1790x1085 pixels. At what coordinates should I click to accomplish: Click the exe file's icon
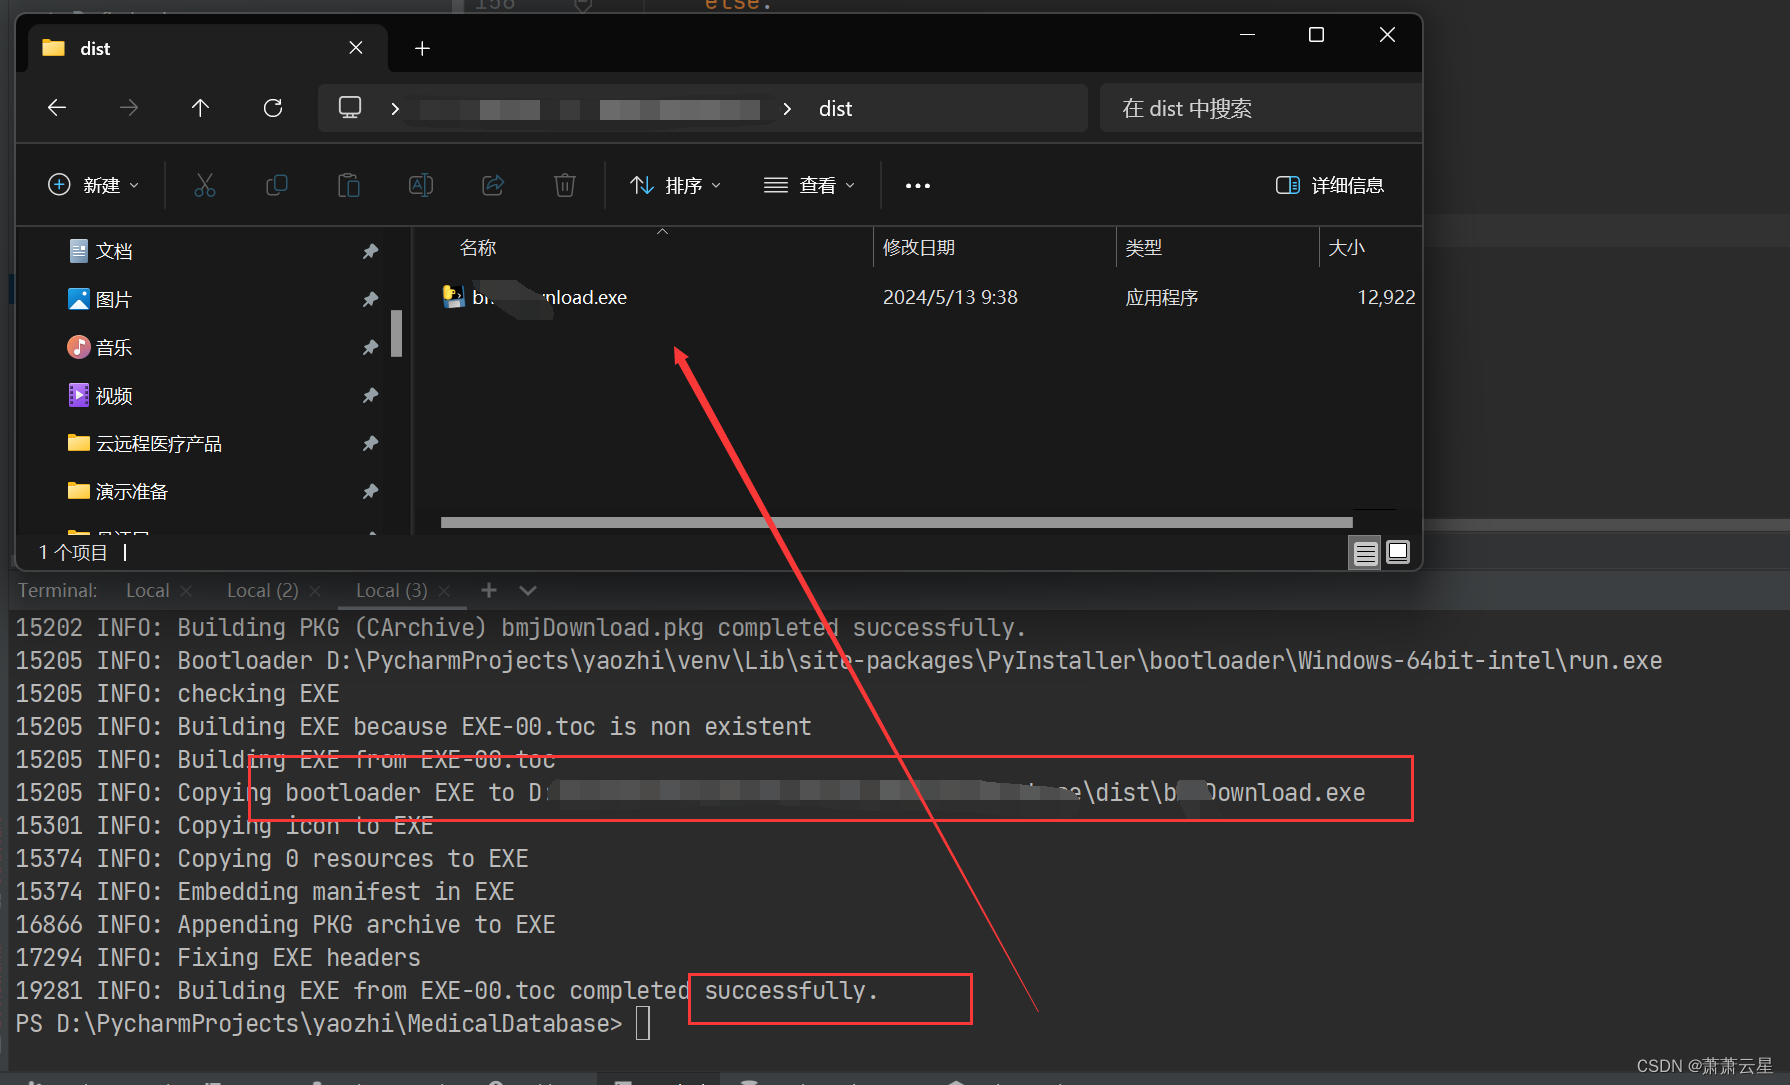[454, 296]
